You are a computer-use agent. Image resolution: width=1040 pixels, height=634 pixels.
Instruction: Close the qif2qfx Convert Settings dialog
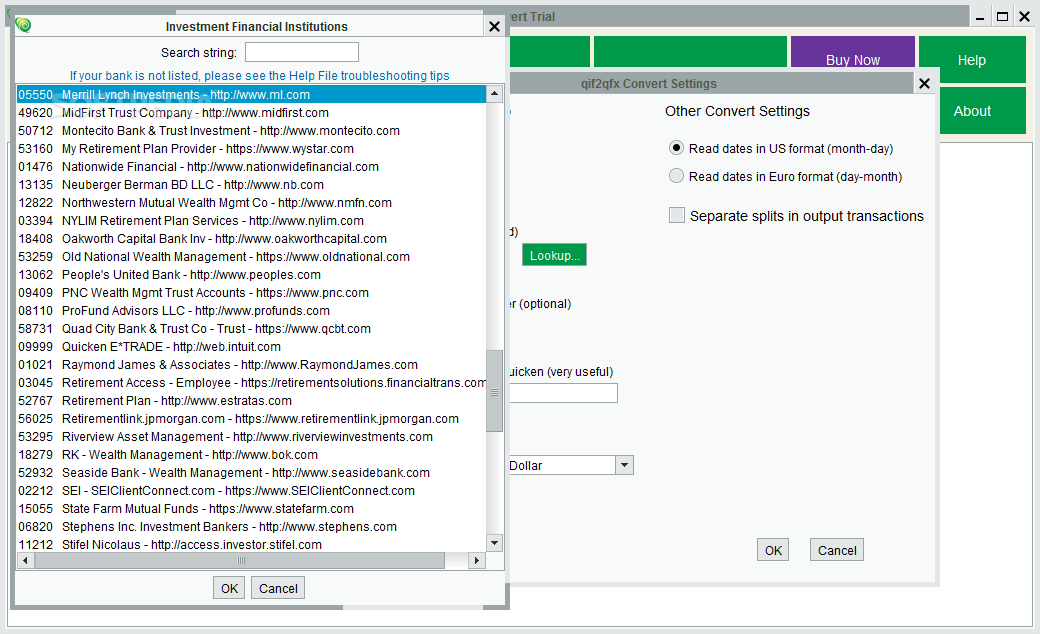click(x=925, y=84)
